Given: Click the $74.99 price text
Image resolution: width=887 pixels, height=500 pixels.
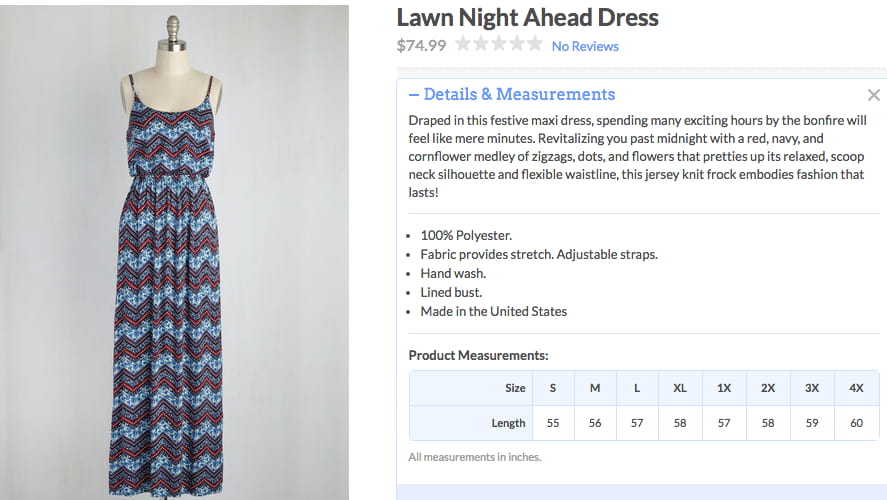Looking at the screenshot, I should pos(420,45).
